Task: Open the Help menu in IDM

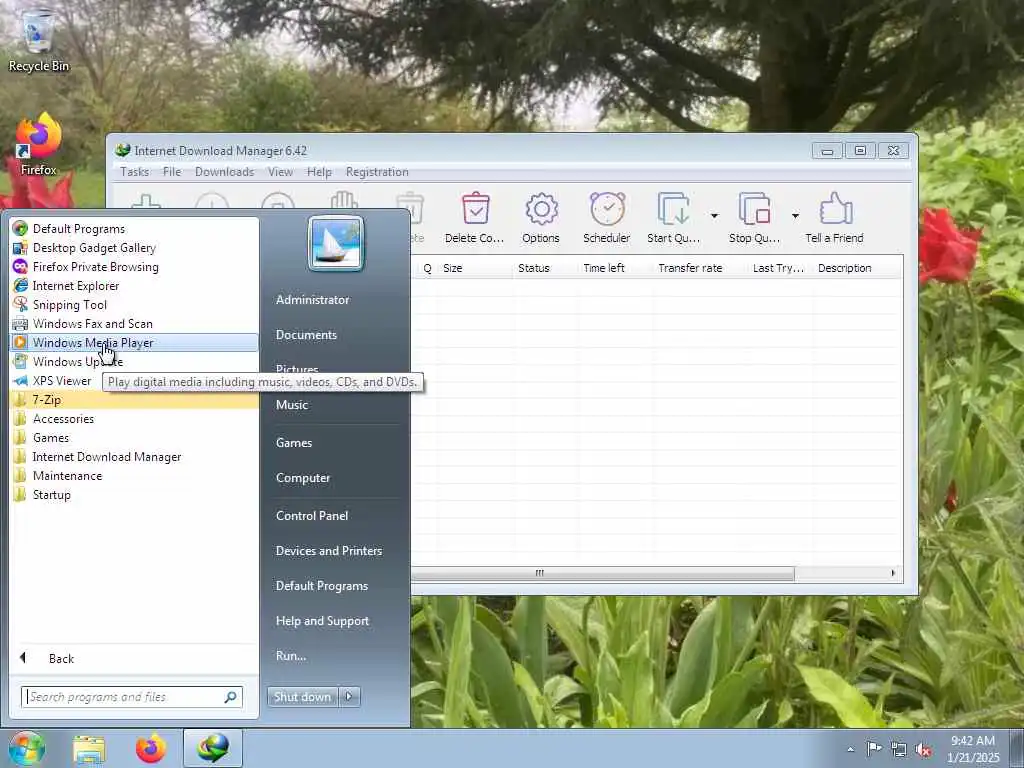Action: tap(319, 172)
